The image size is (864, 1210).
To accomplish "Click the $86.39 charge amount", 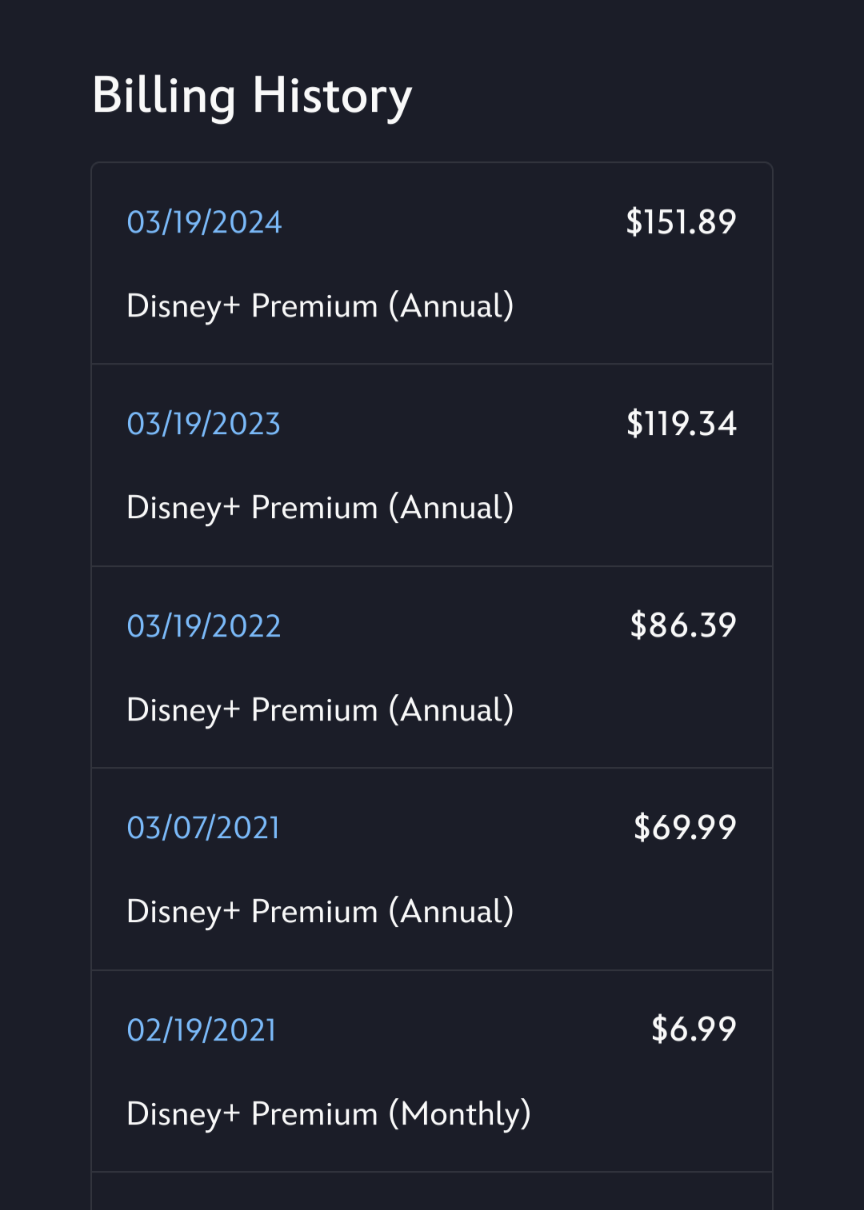I will point(683,626).
